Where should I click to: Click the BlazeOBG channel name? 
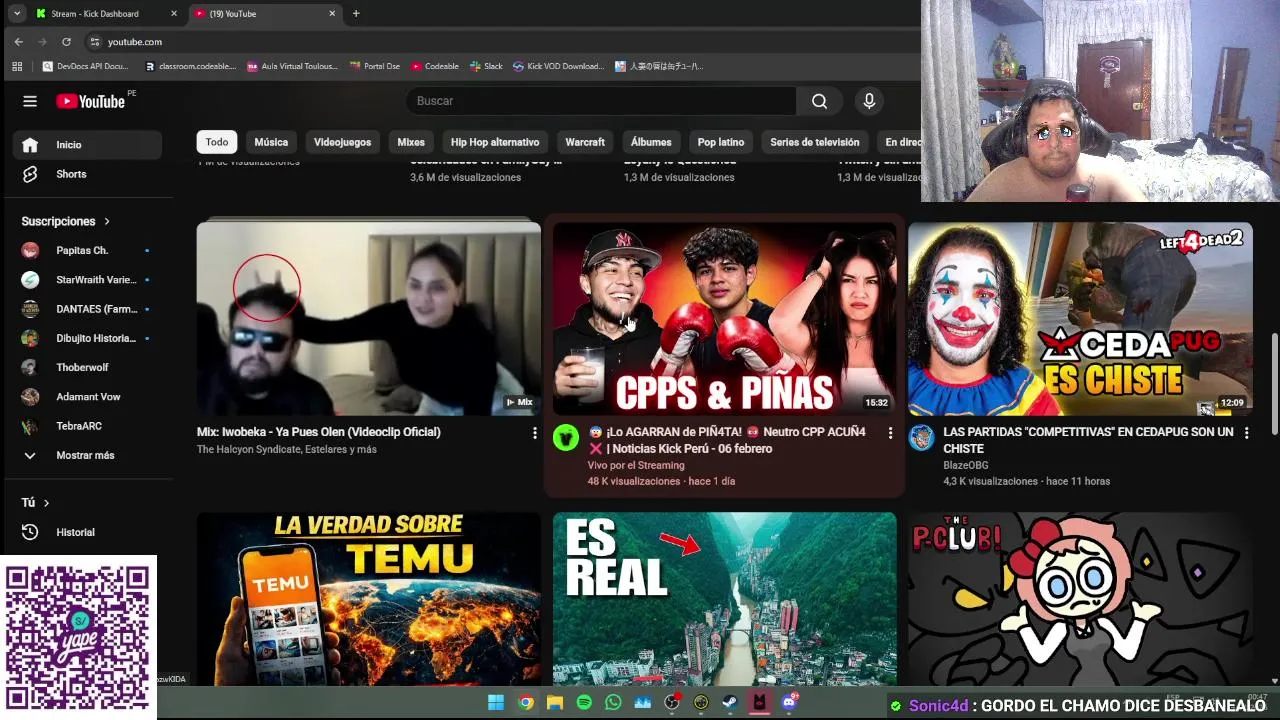click(966, 465)
